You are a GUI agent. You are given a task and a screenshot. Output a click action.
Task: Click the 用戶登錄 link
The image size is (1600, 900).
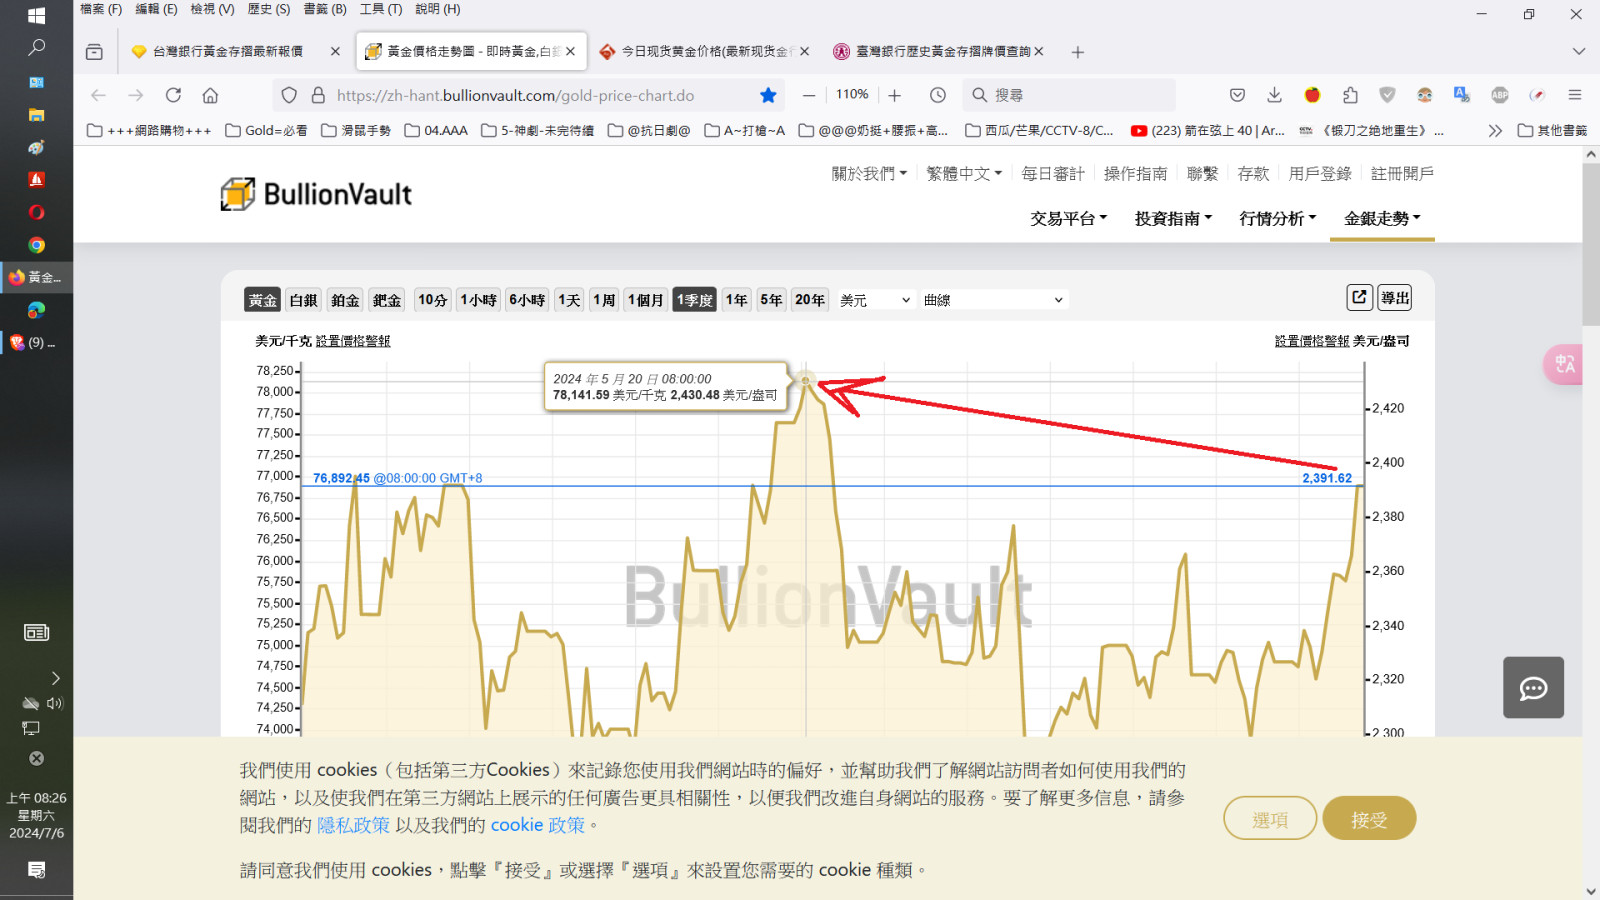click(x=1320, y=174)
